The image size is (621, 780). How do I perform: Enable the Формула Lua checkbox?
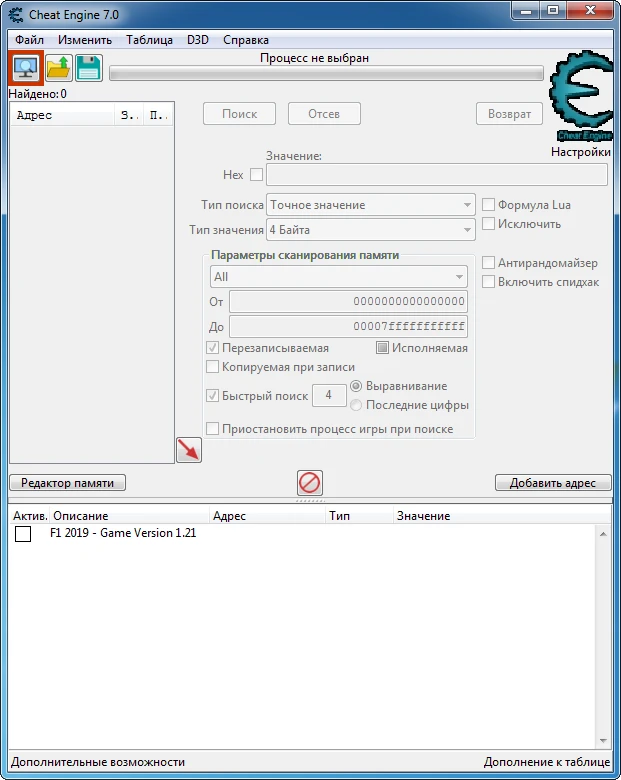[x=488, y=204]
